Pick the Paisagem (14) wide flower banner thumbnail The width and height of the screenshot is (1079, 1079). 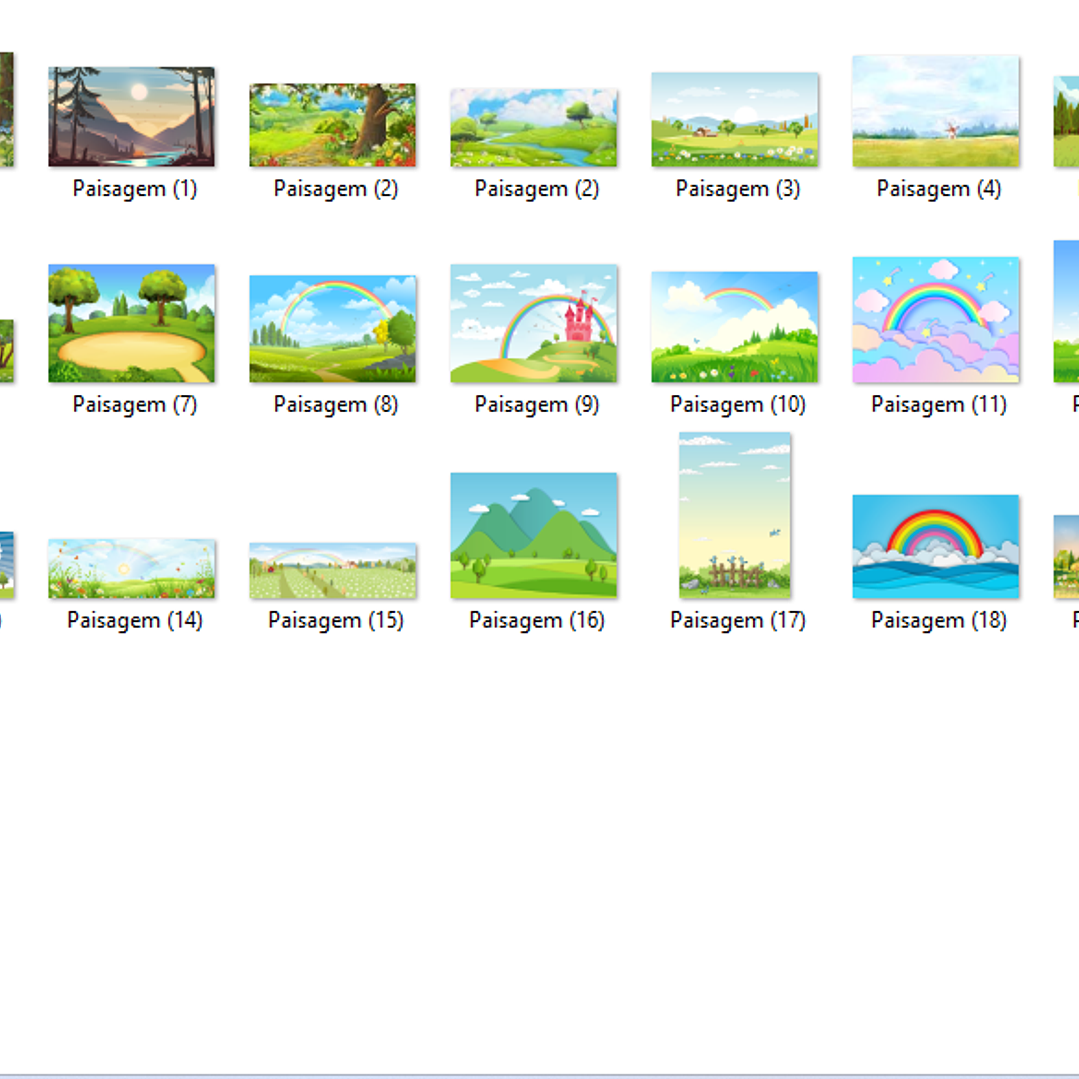pos(131,568)
